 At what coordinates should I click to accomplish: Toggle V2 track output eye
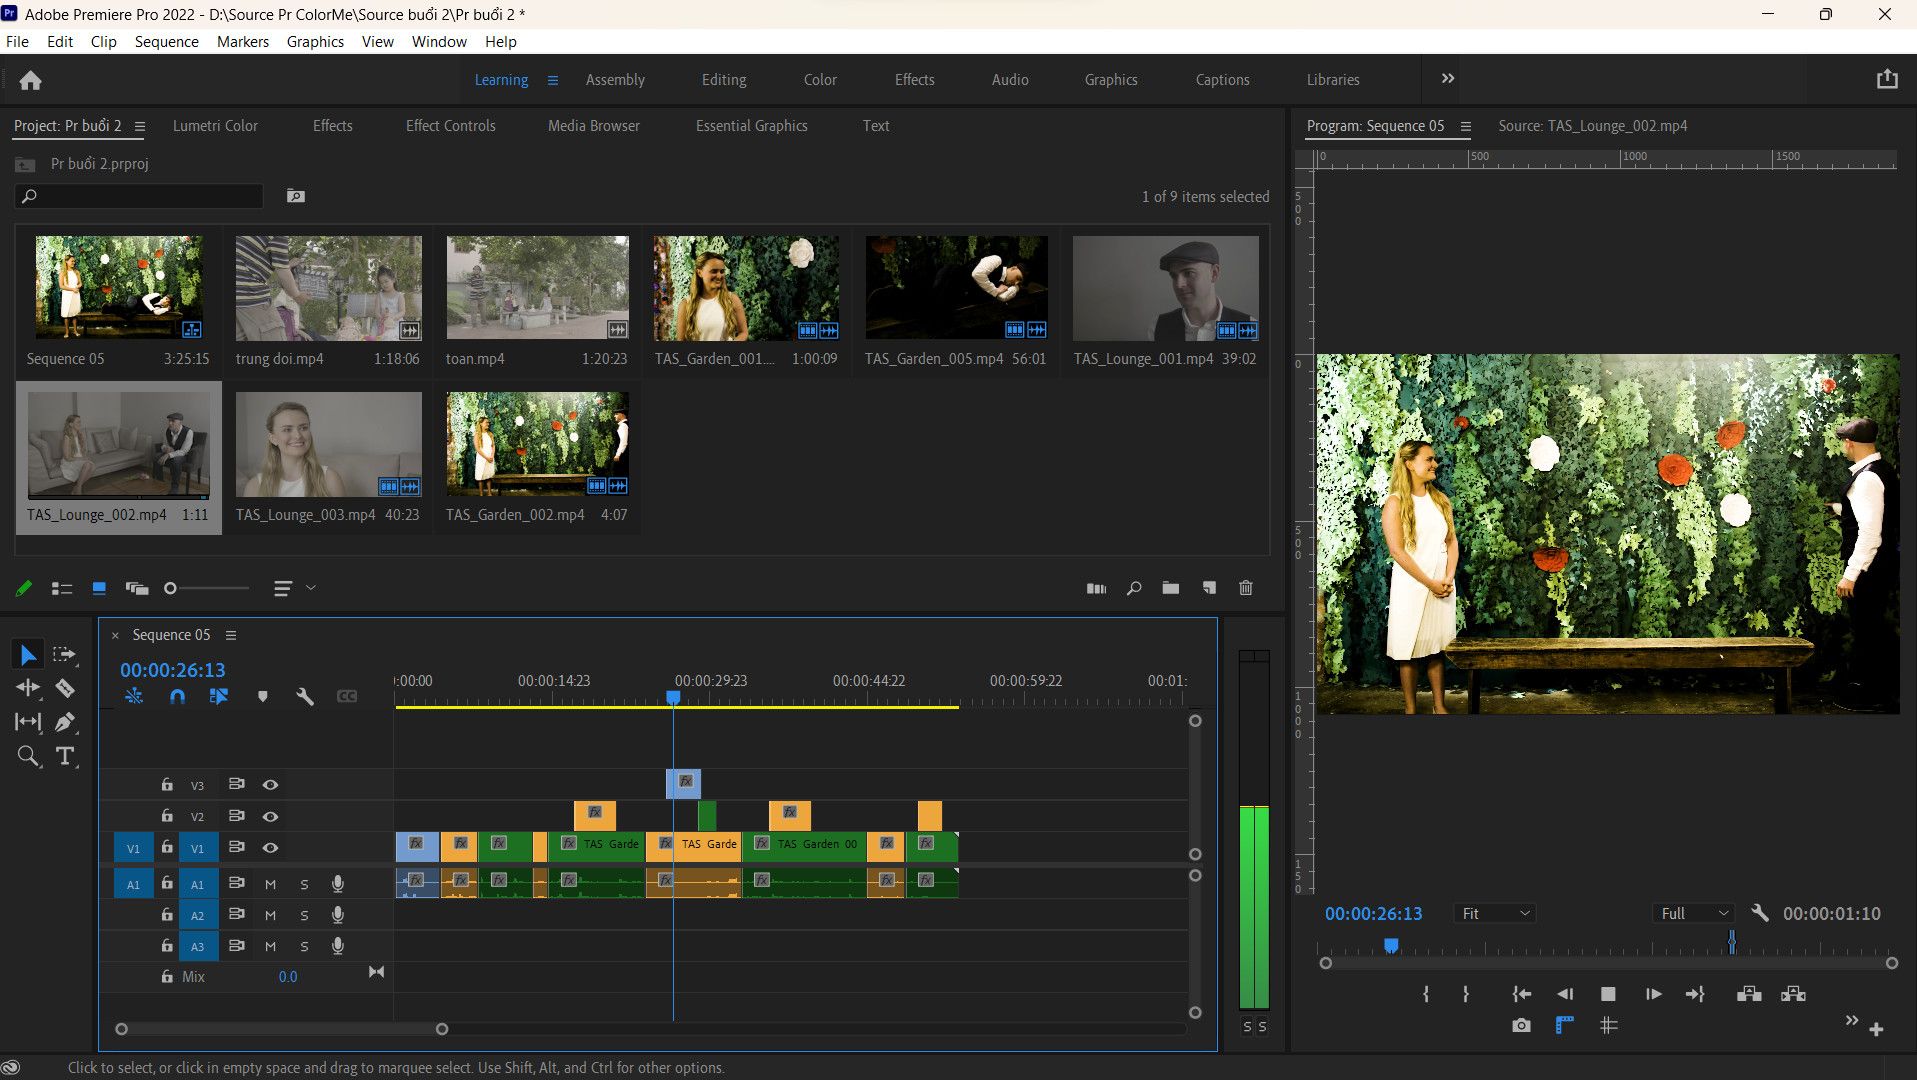tap(270, 816)
